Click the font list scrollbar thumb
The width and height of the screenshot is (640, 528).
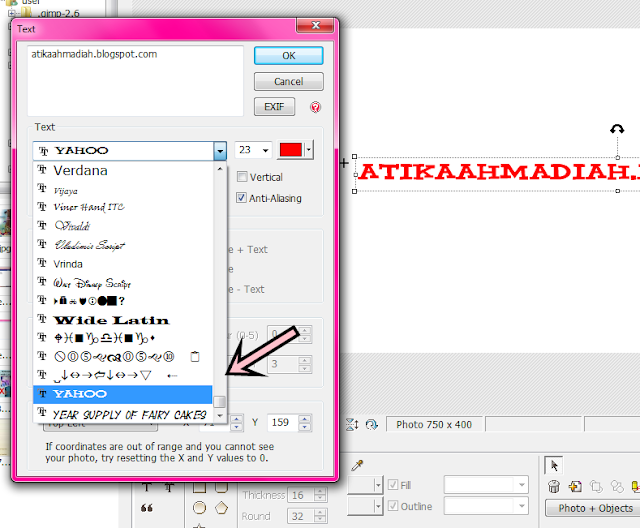[x=220, y=402]
